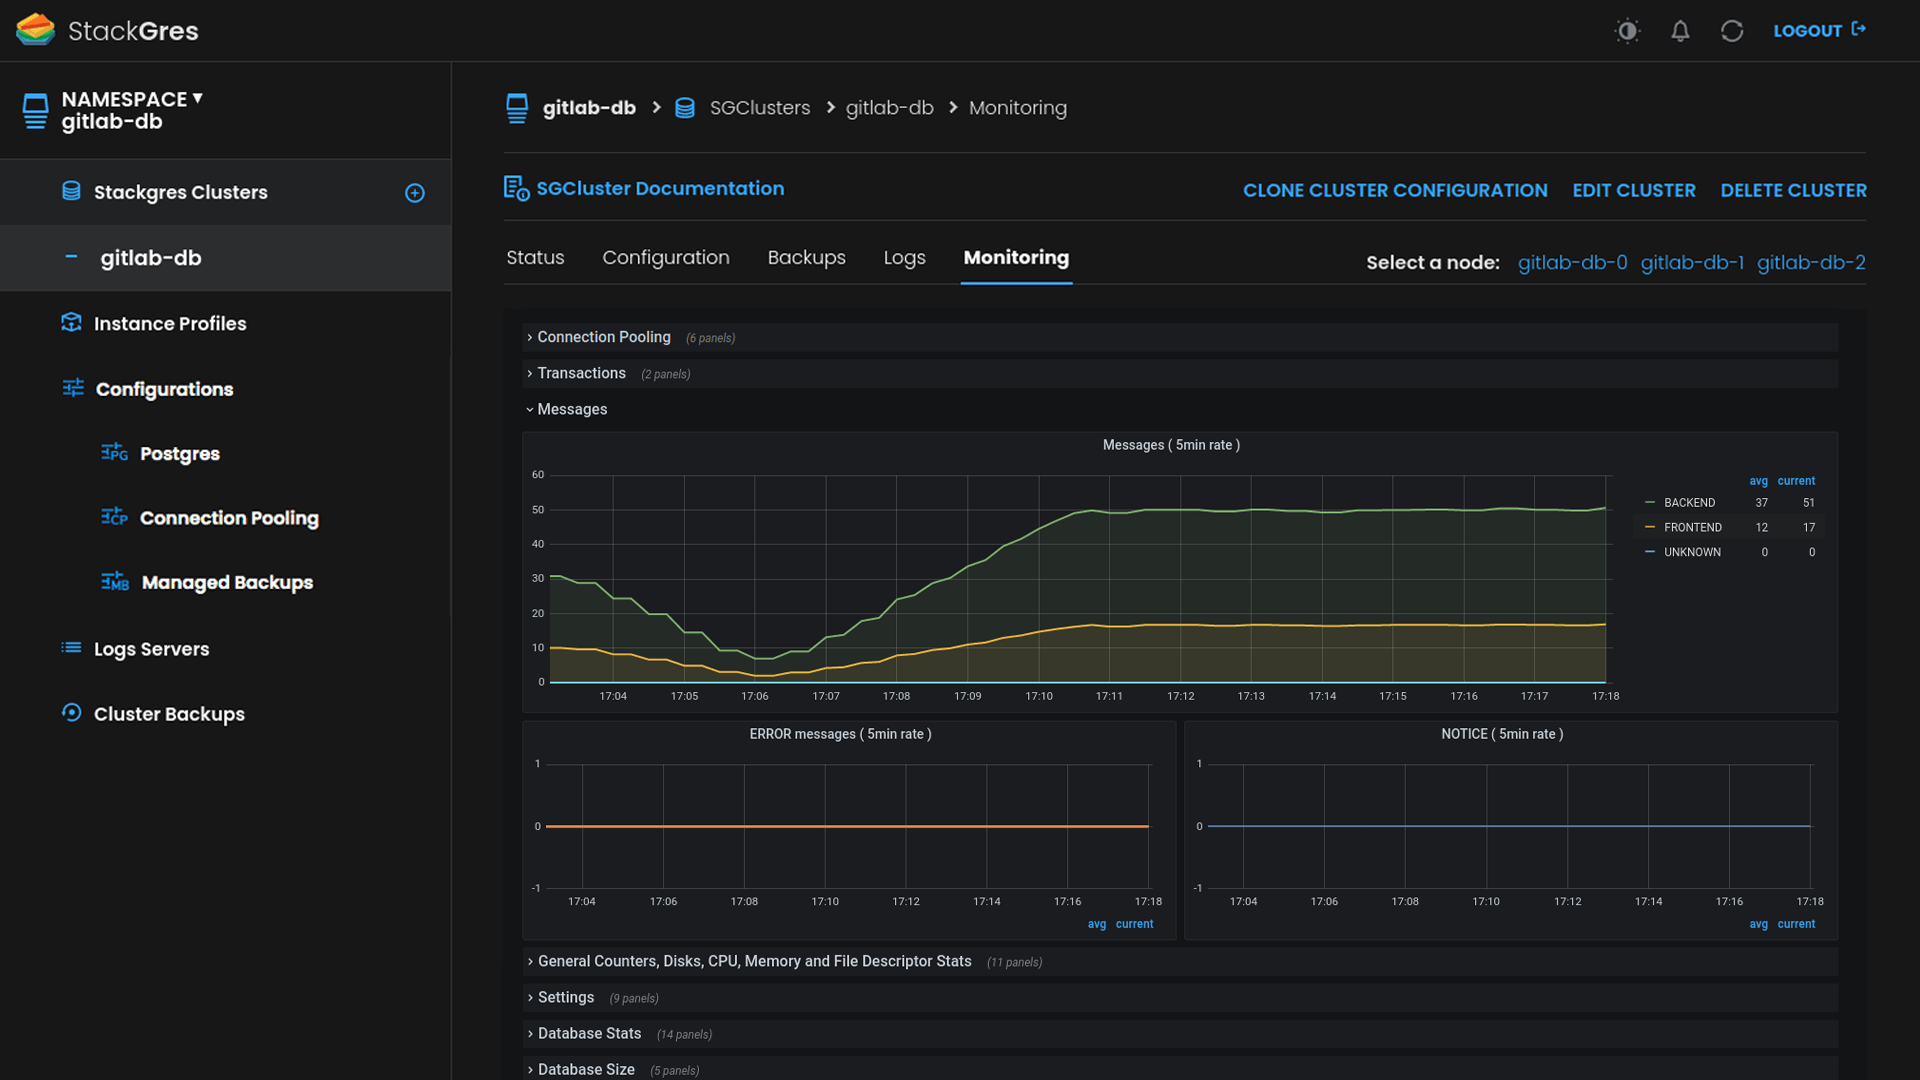
Task: Click DELETE CLUSTER
Action: tap(1793, 190)
